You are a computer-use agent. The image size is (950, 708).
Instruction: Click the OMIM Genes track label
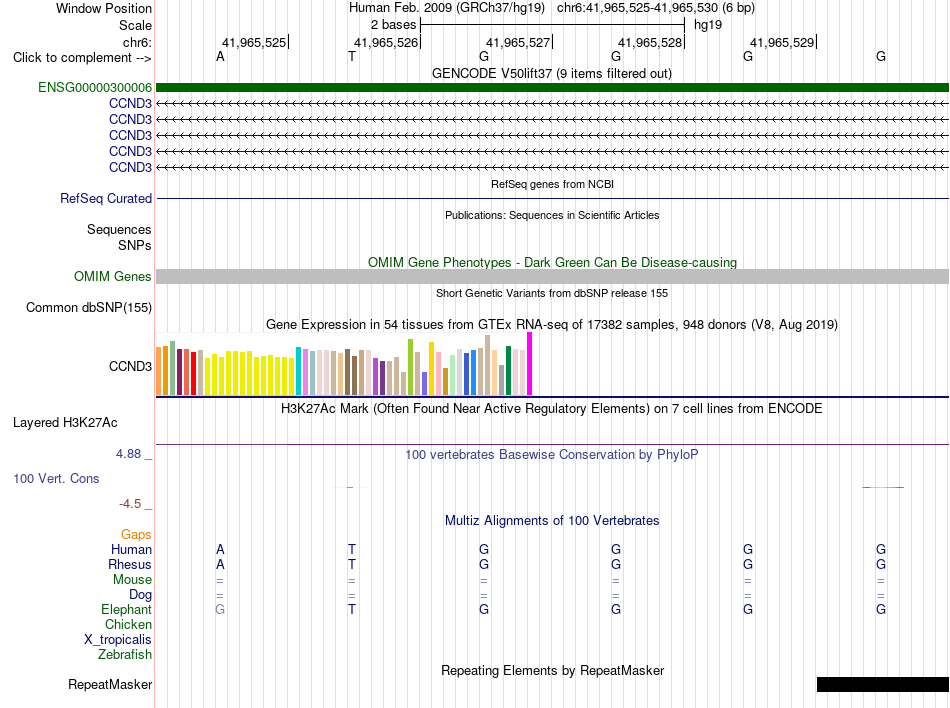pyautogui.click(x=113, y=276)
